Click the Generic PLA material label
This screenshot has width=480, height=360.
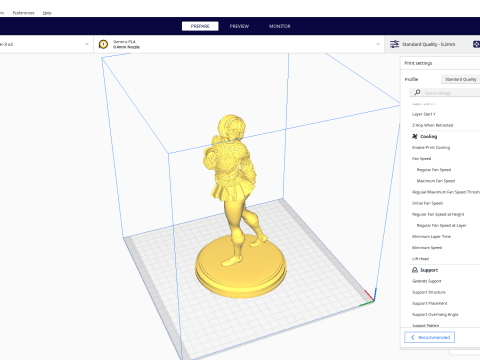124,42
